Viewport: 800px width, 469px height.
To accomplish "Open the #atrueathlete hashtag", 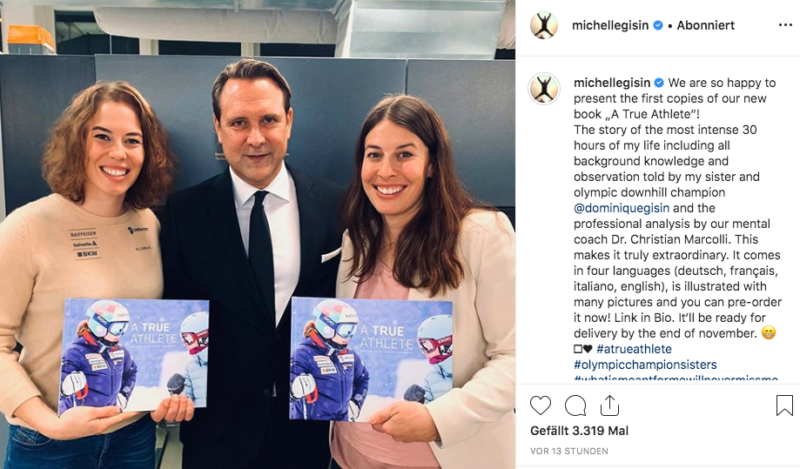I will pos(634,349).
